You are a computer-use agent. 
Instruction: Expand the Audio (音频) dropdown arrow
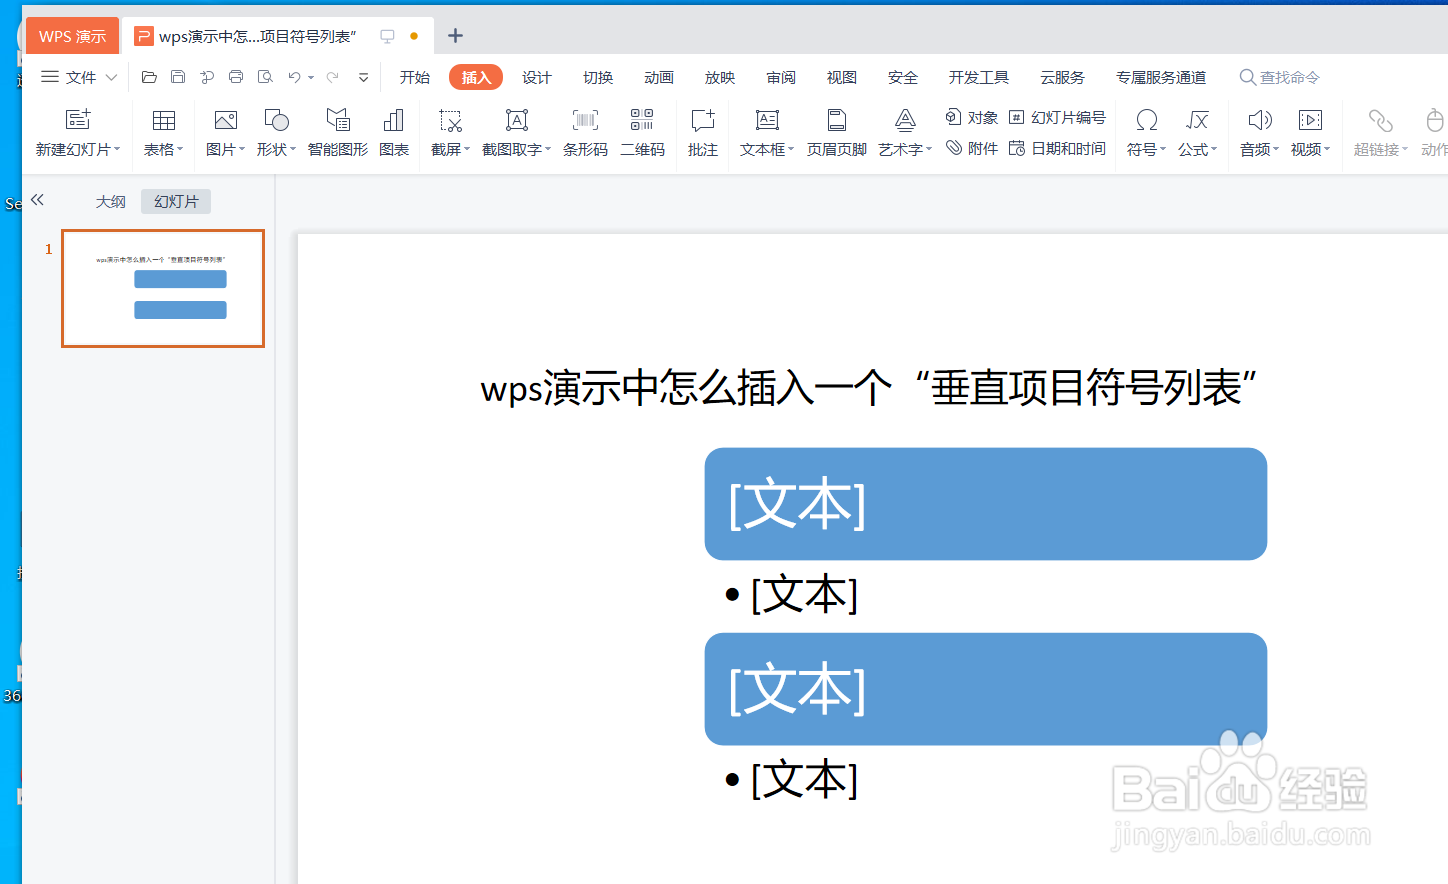click(1276, 149)
